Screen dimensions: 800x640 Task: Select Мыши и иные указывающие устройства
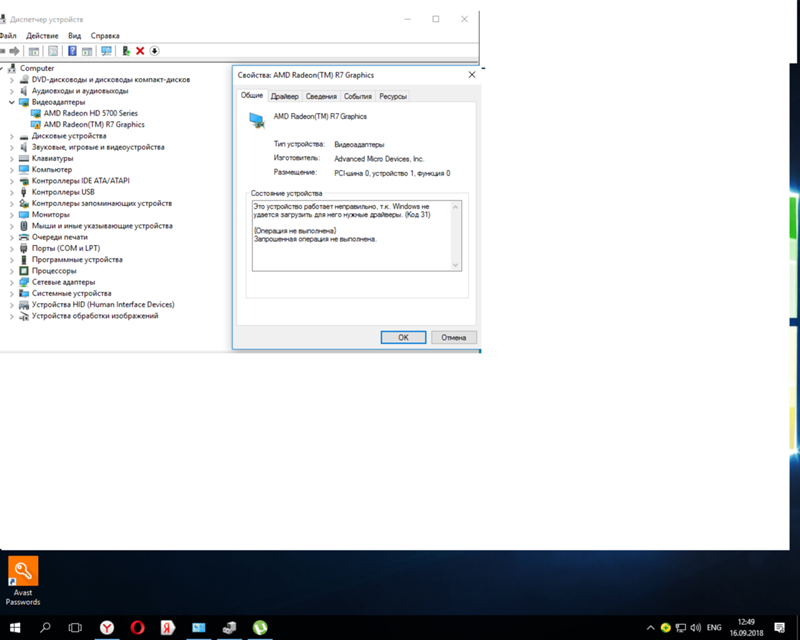(102, 226)
